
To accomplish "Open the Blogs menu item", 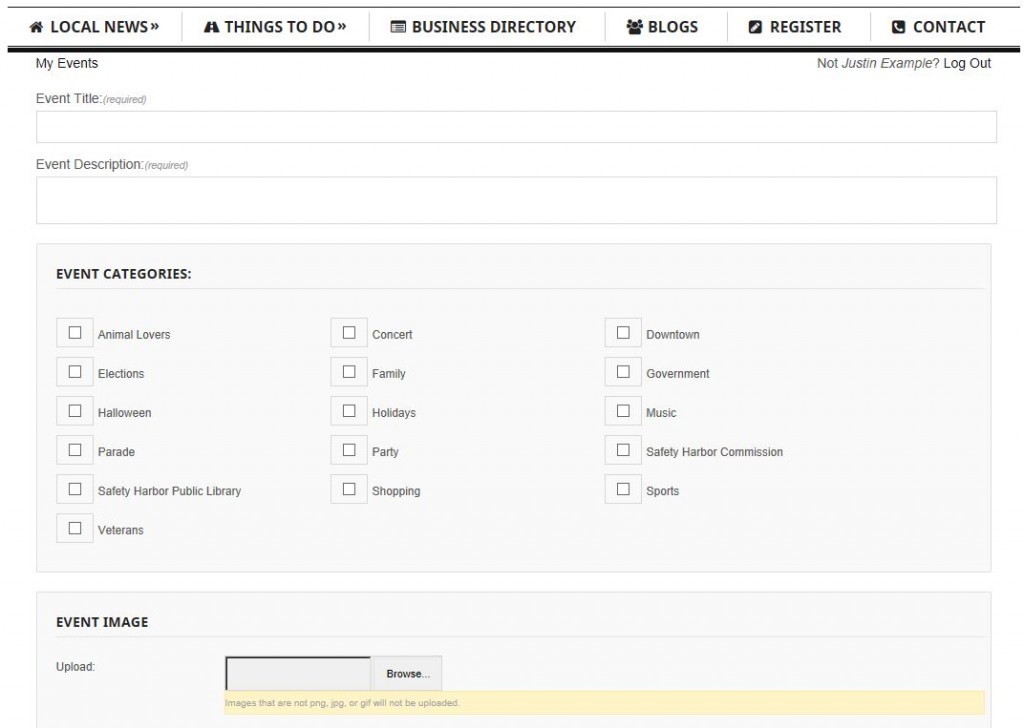I will (x=672, y=27).
